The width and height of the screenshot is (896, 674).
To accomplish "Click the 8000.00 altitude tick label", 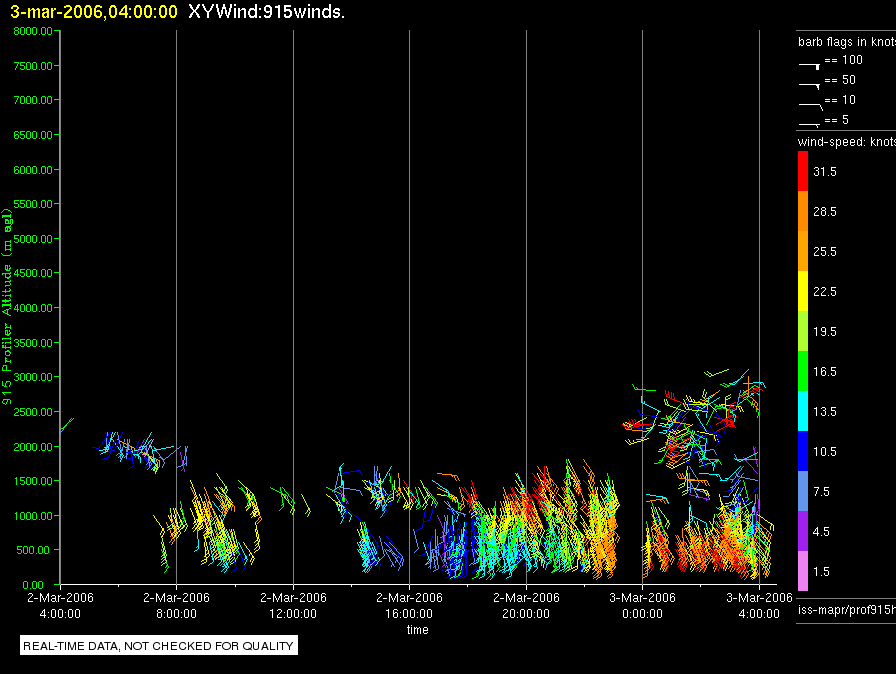I will [33, 31].
